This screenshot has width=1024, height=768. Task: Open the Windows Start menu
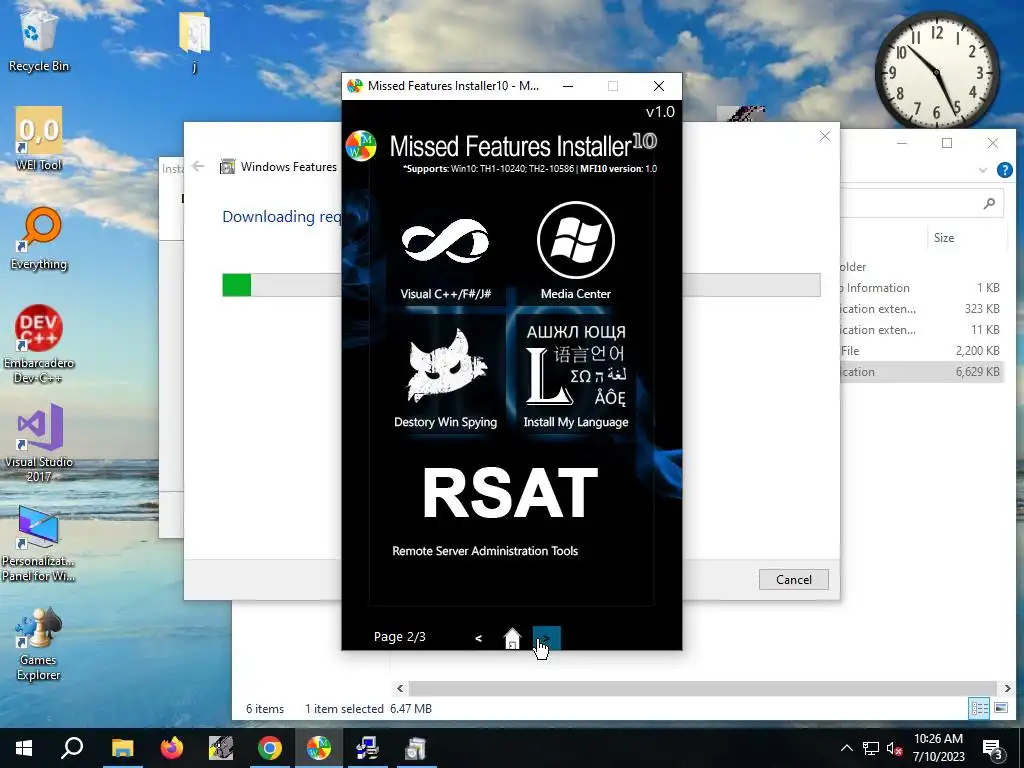pyautogui.click(x=24, y=748)
